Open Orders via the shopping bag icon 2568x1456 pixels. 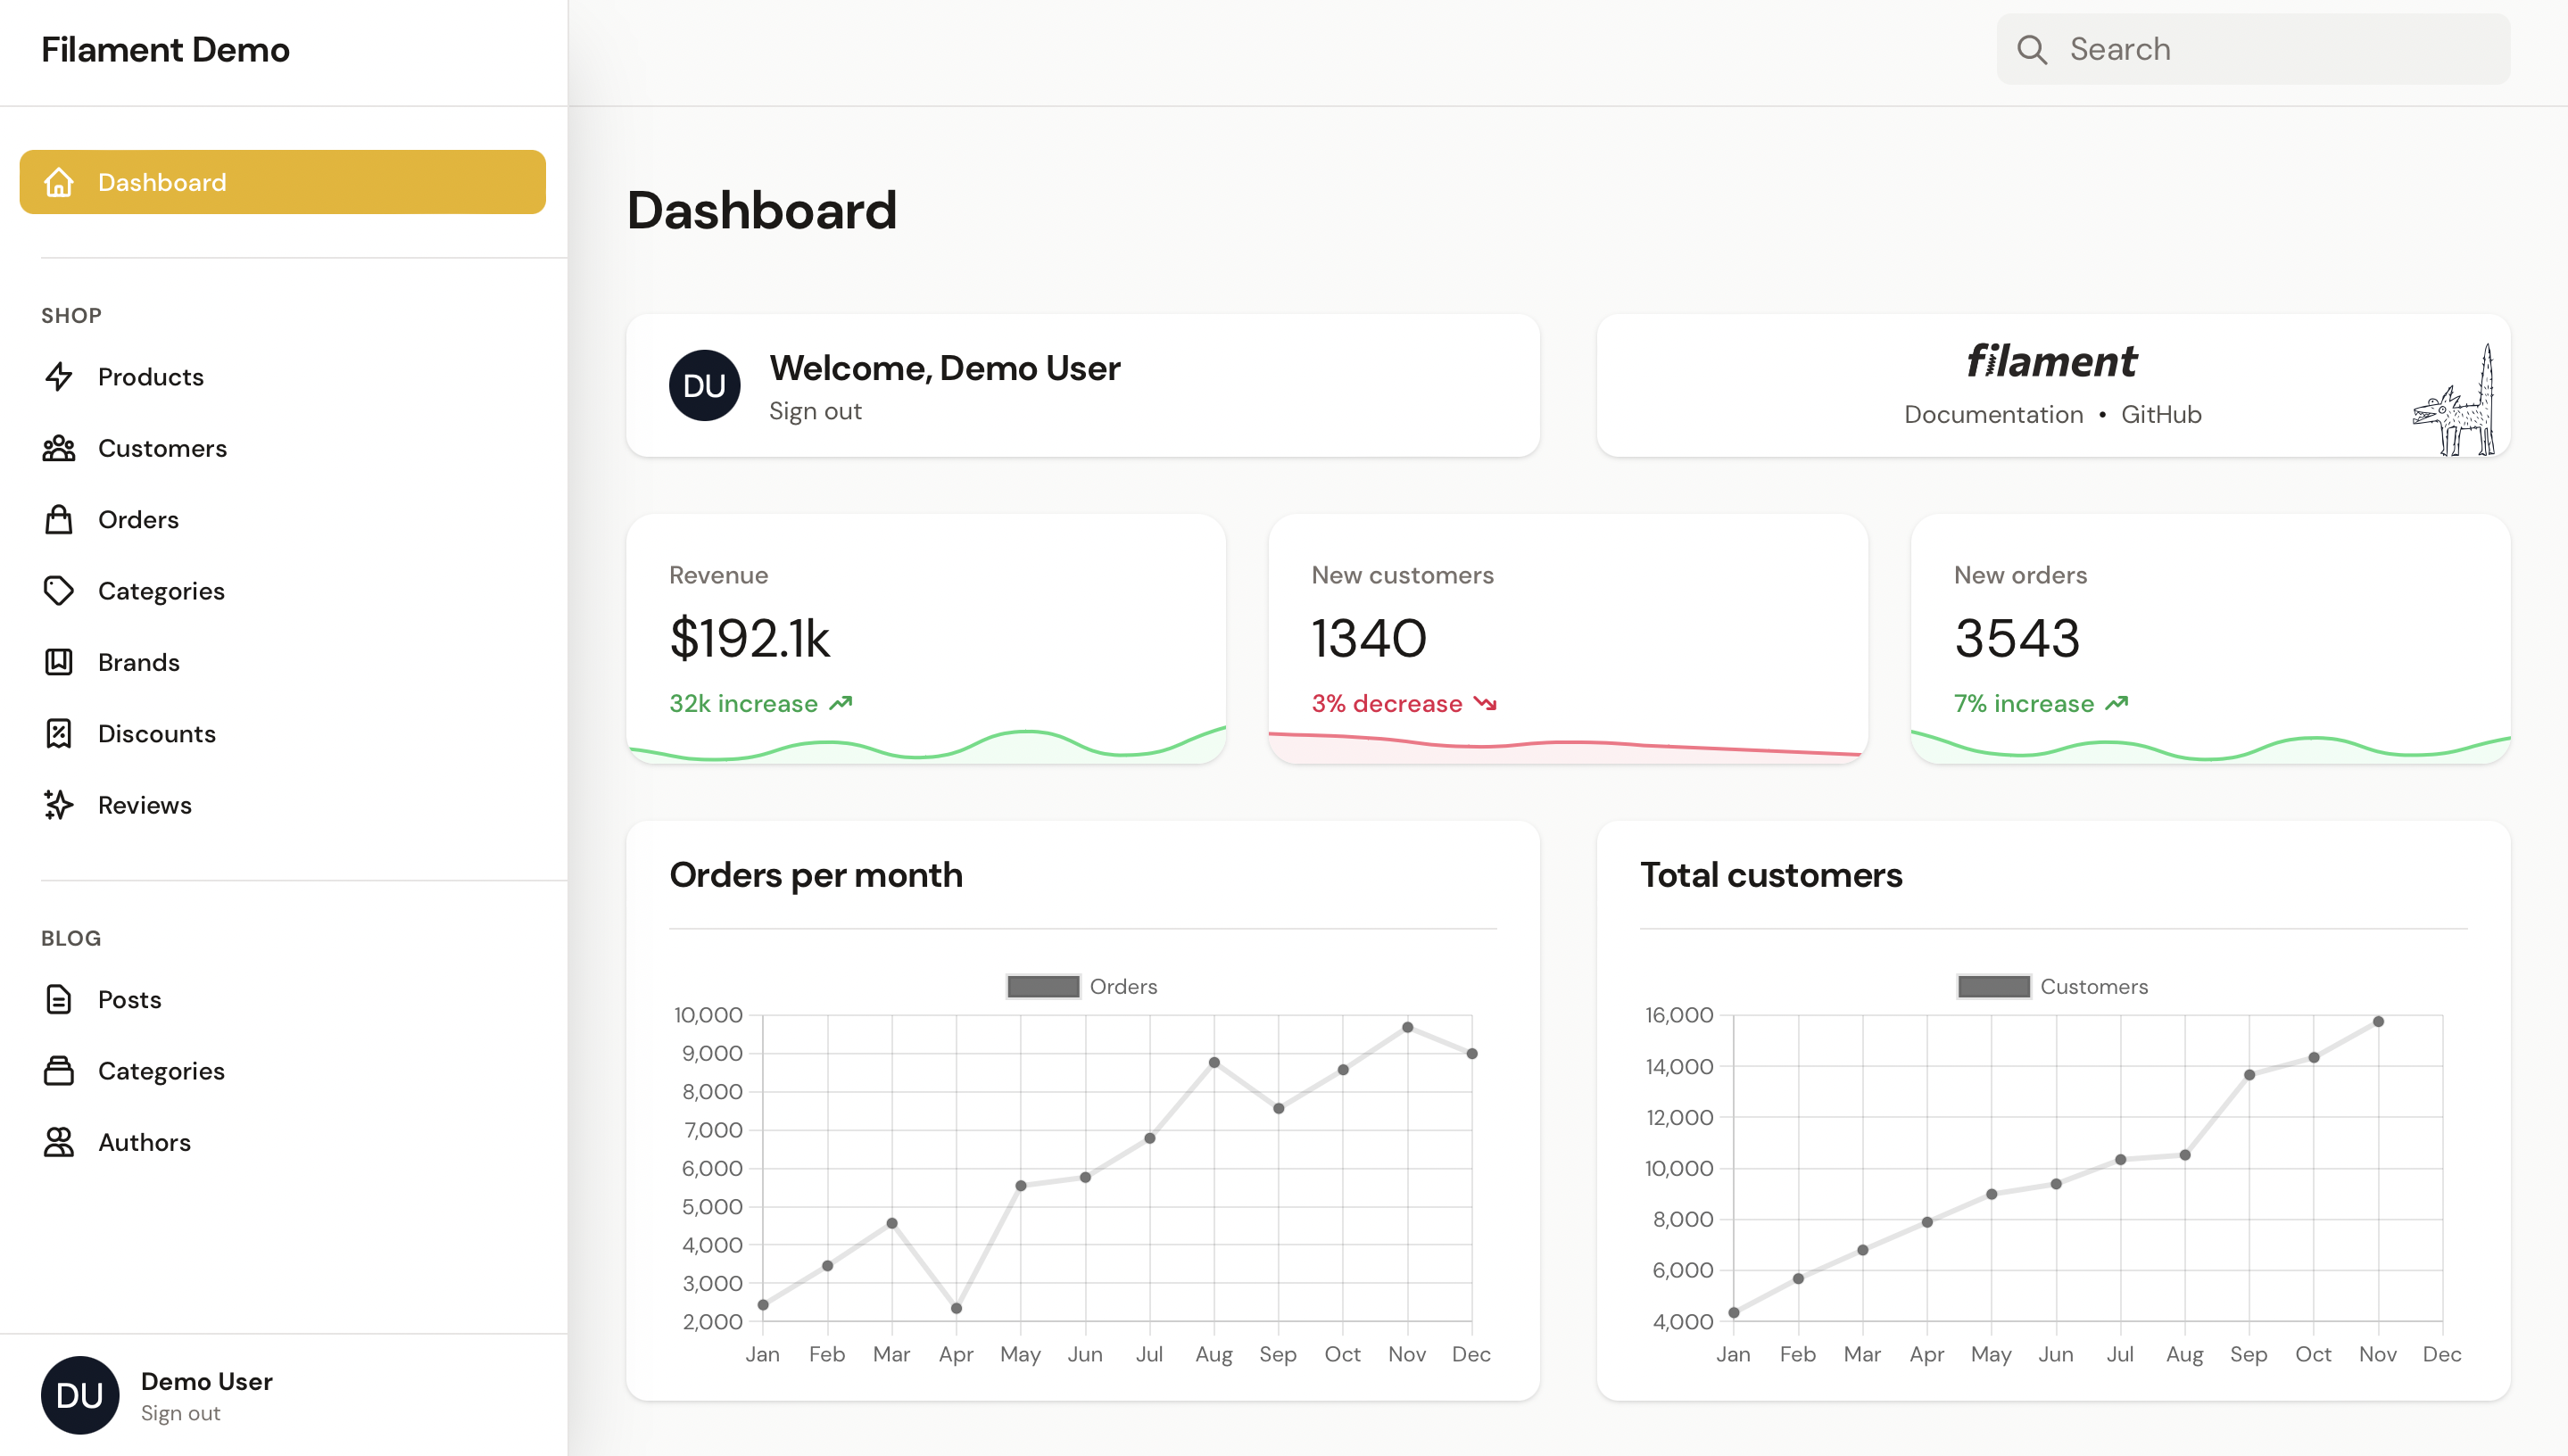58,519
